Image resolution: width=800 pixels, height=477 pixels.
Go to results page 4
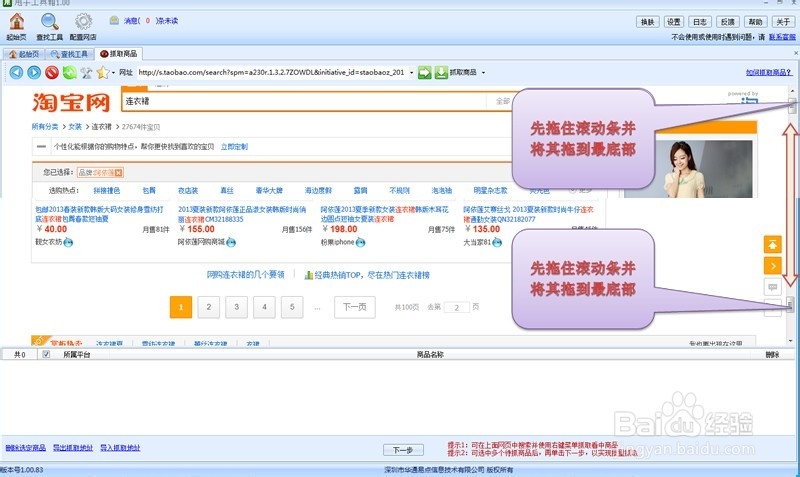click(264, 307)
